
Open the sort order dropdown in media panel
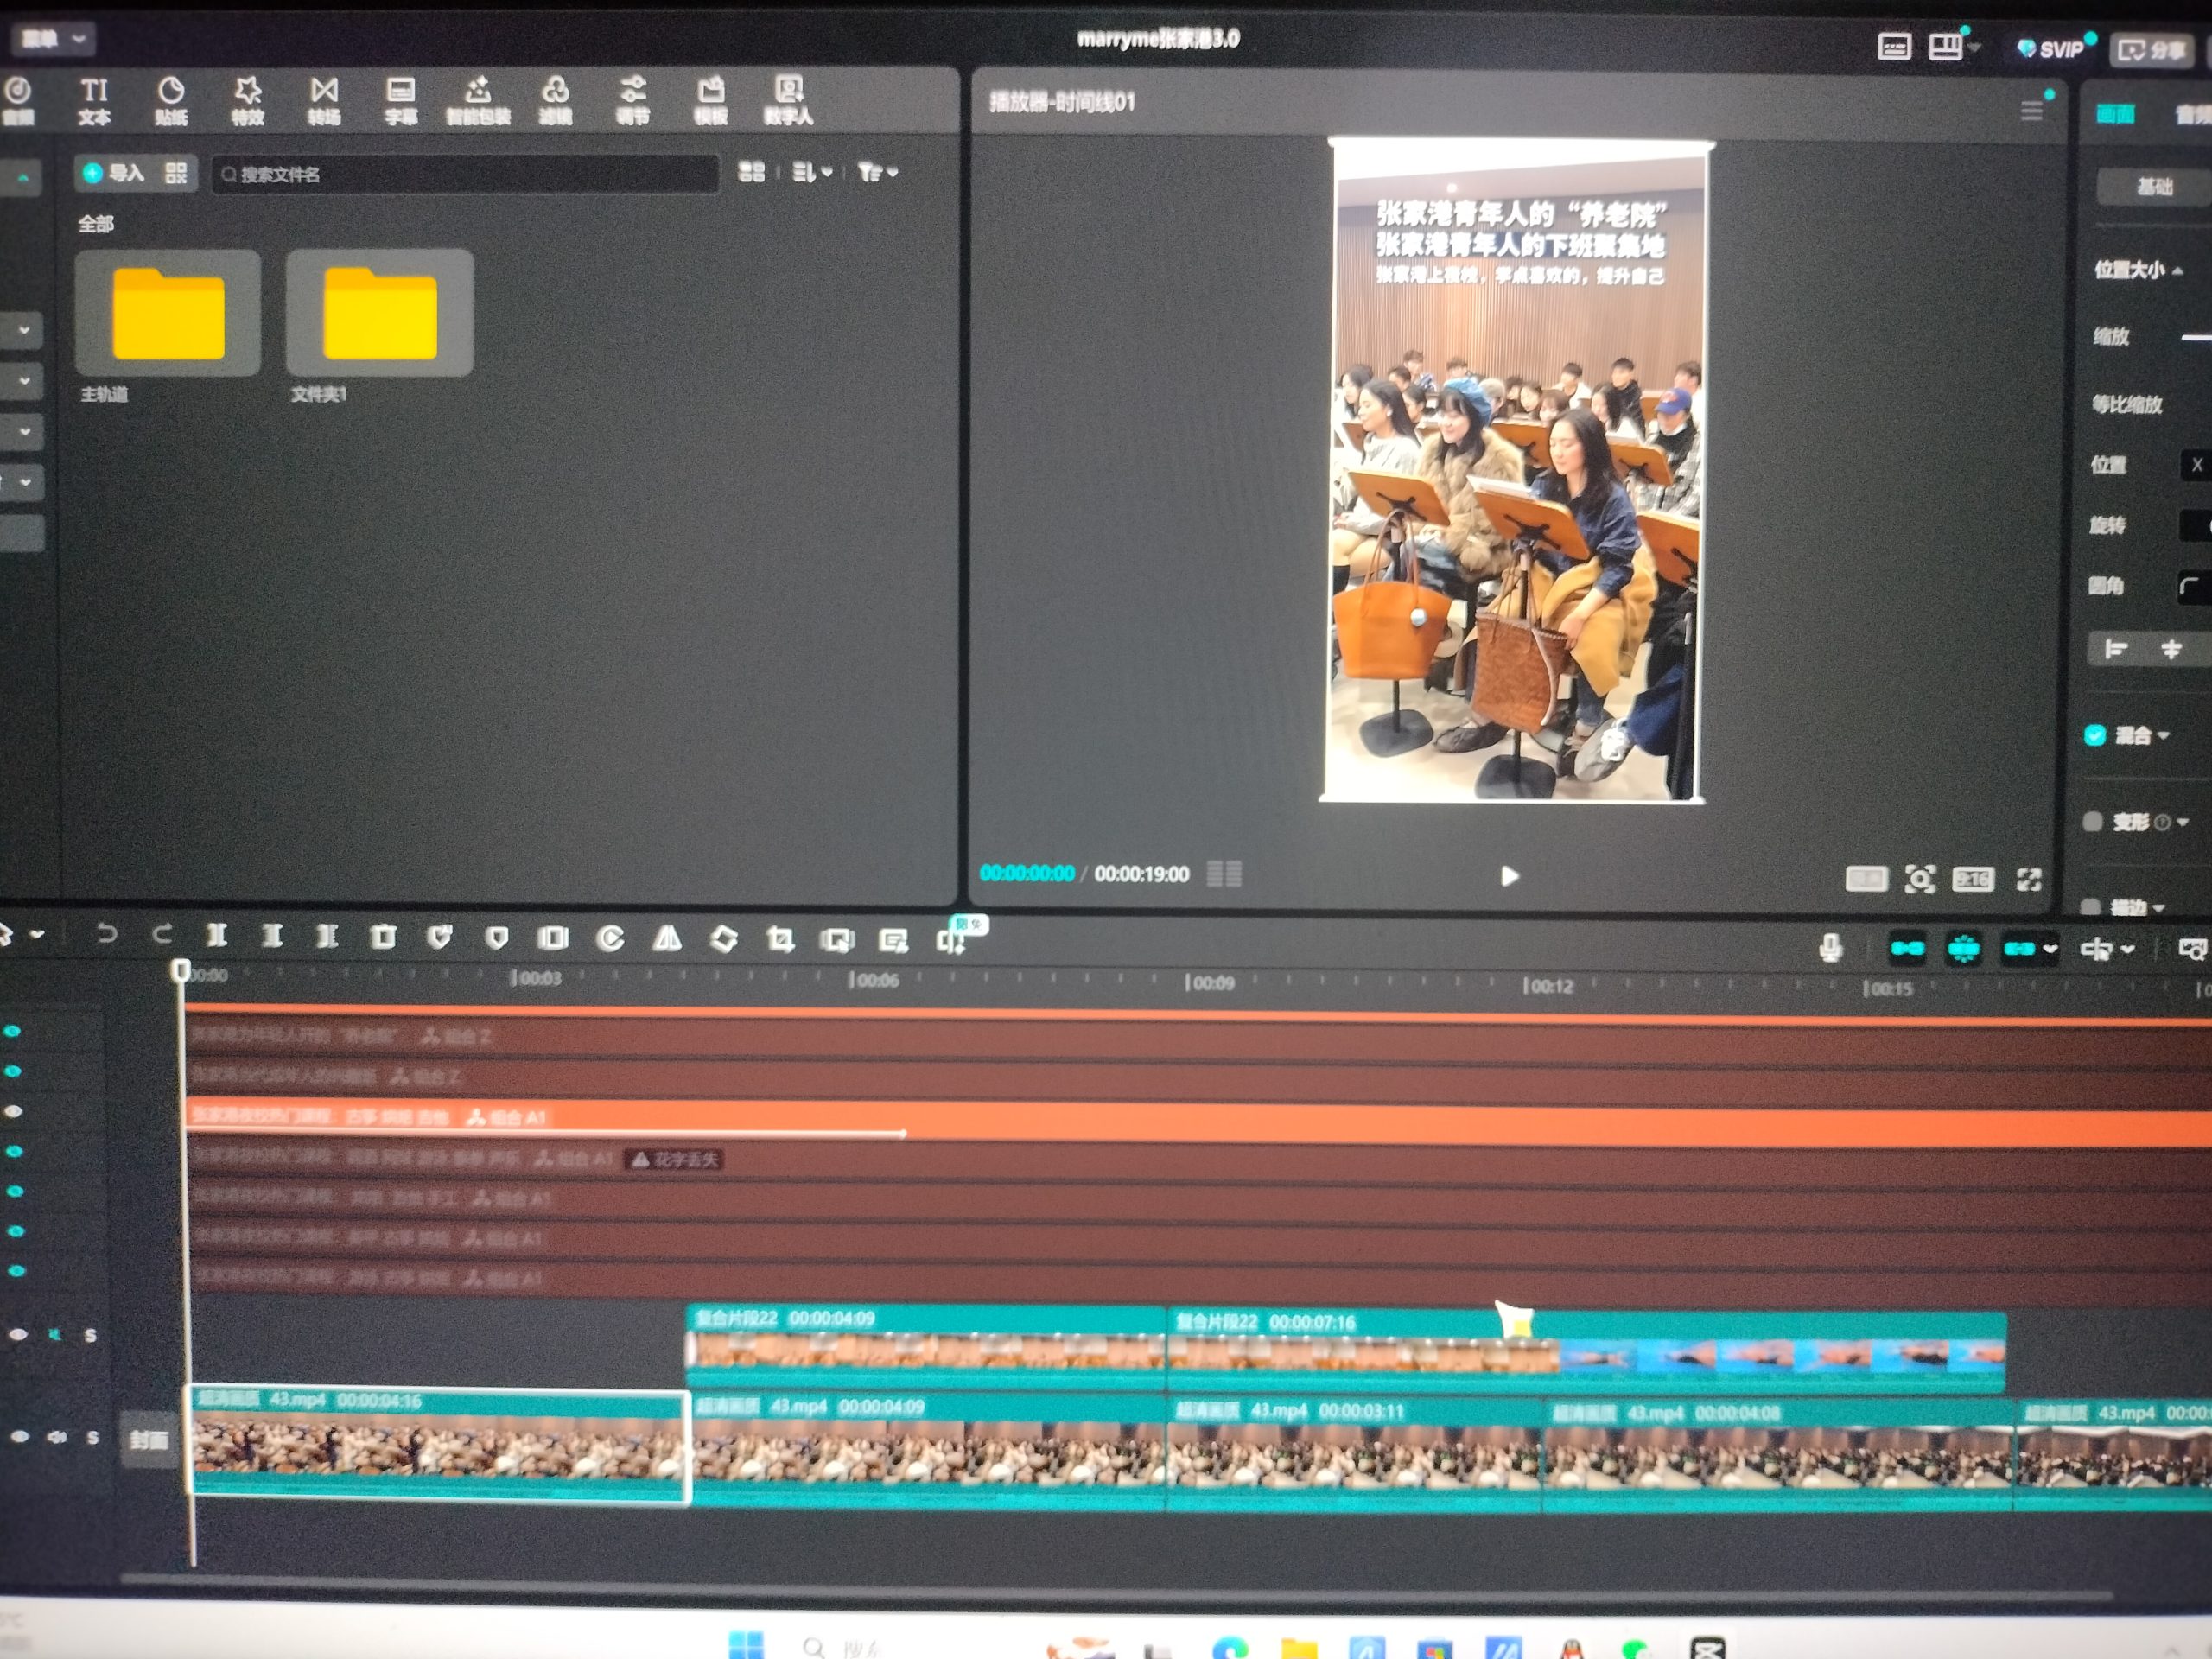812,173
